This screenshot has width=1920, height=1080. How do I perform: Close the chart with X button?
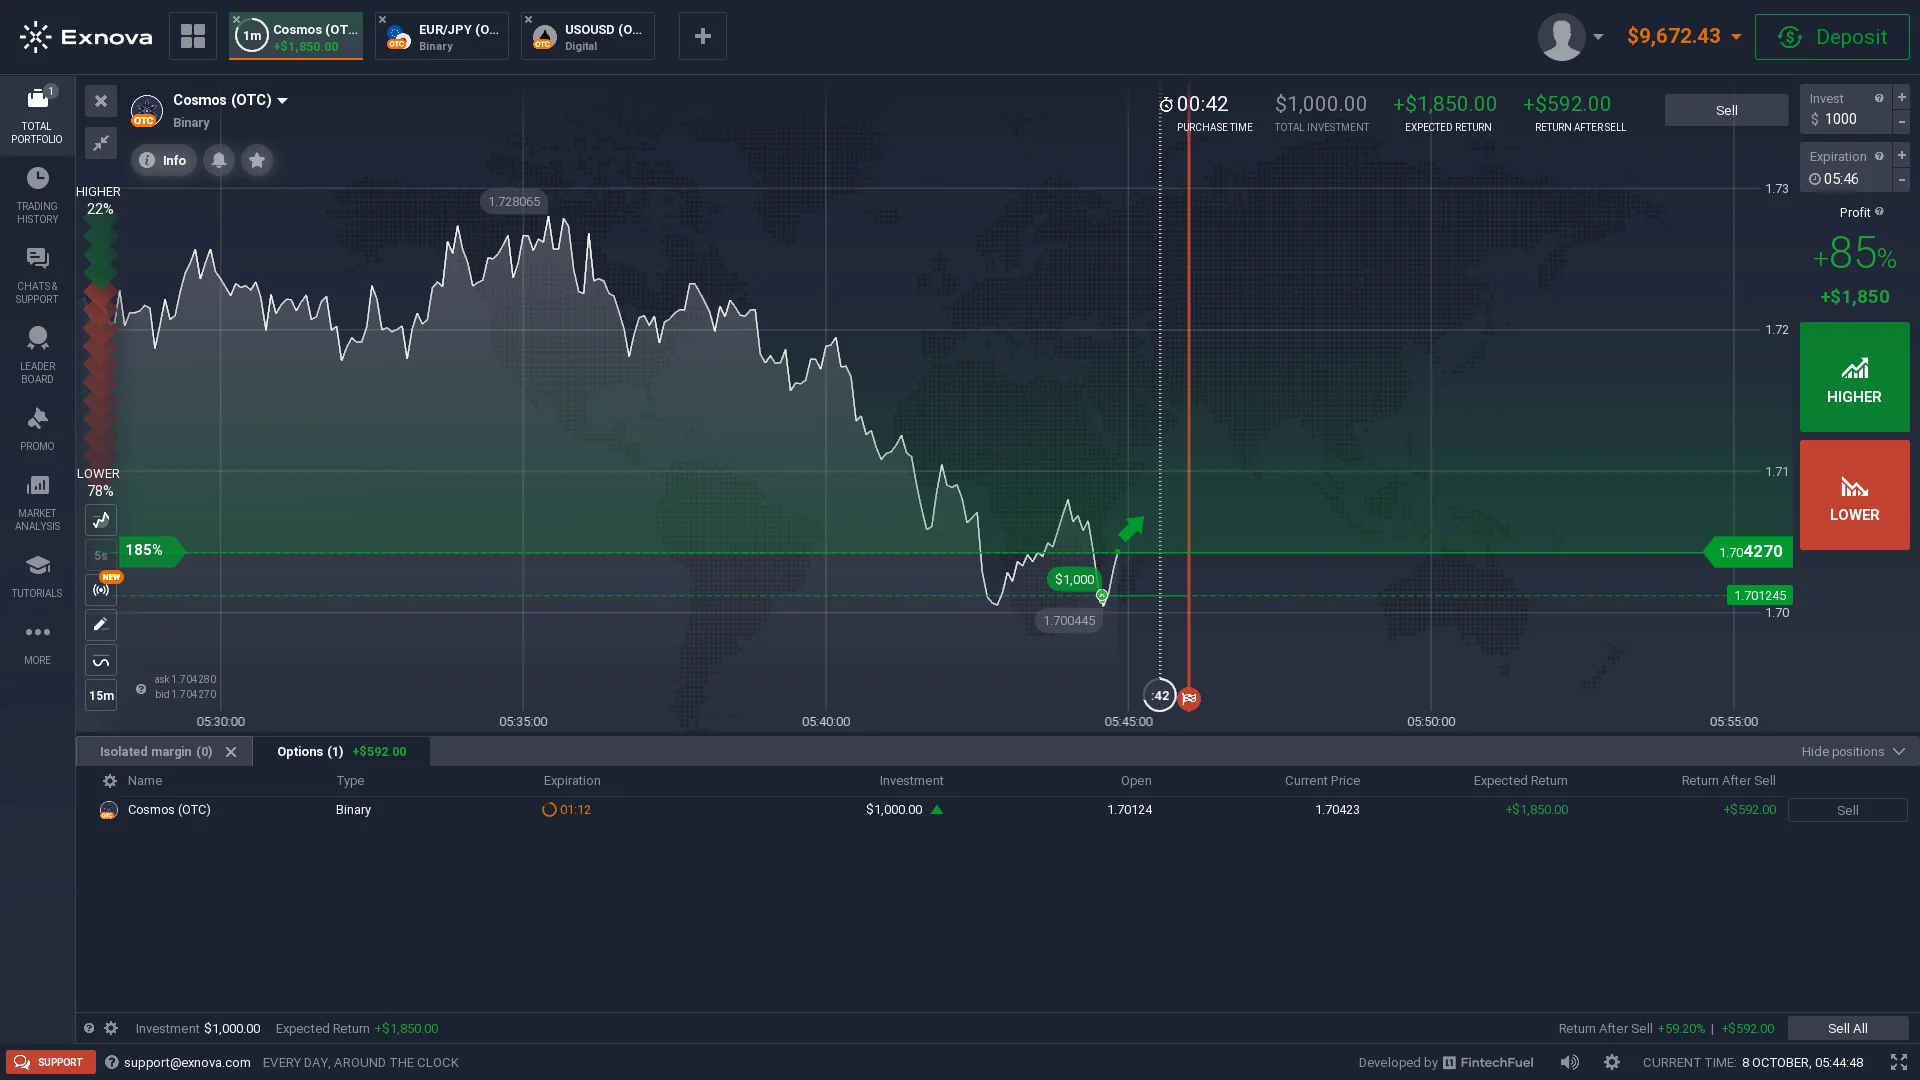tap(101, 101)
